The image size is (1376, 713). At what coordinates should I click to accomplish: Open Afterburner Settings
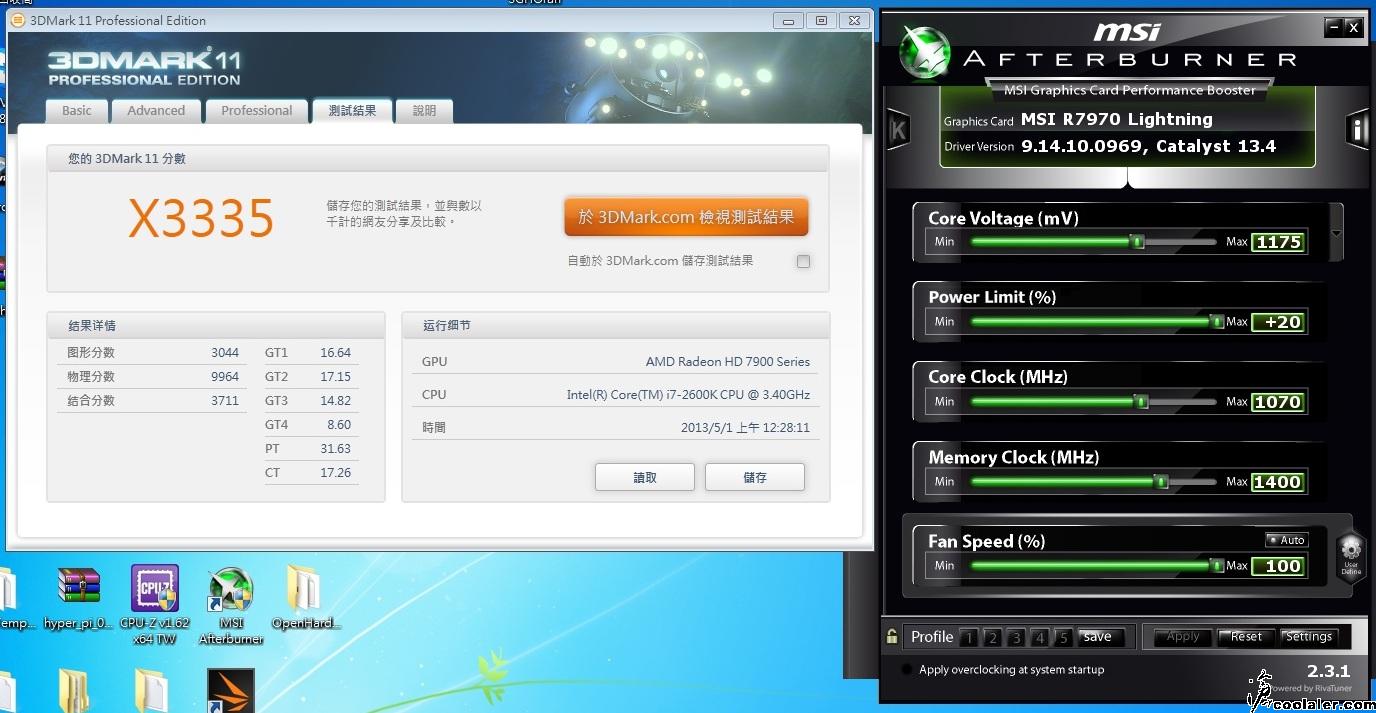pos(1308,637)
